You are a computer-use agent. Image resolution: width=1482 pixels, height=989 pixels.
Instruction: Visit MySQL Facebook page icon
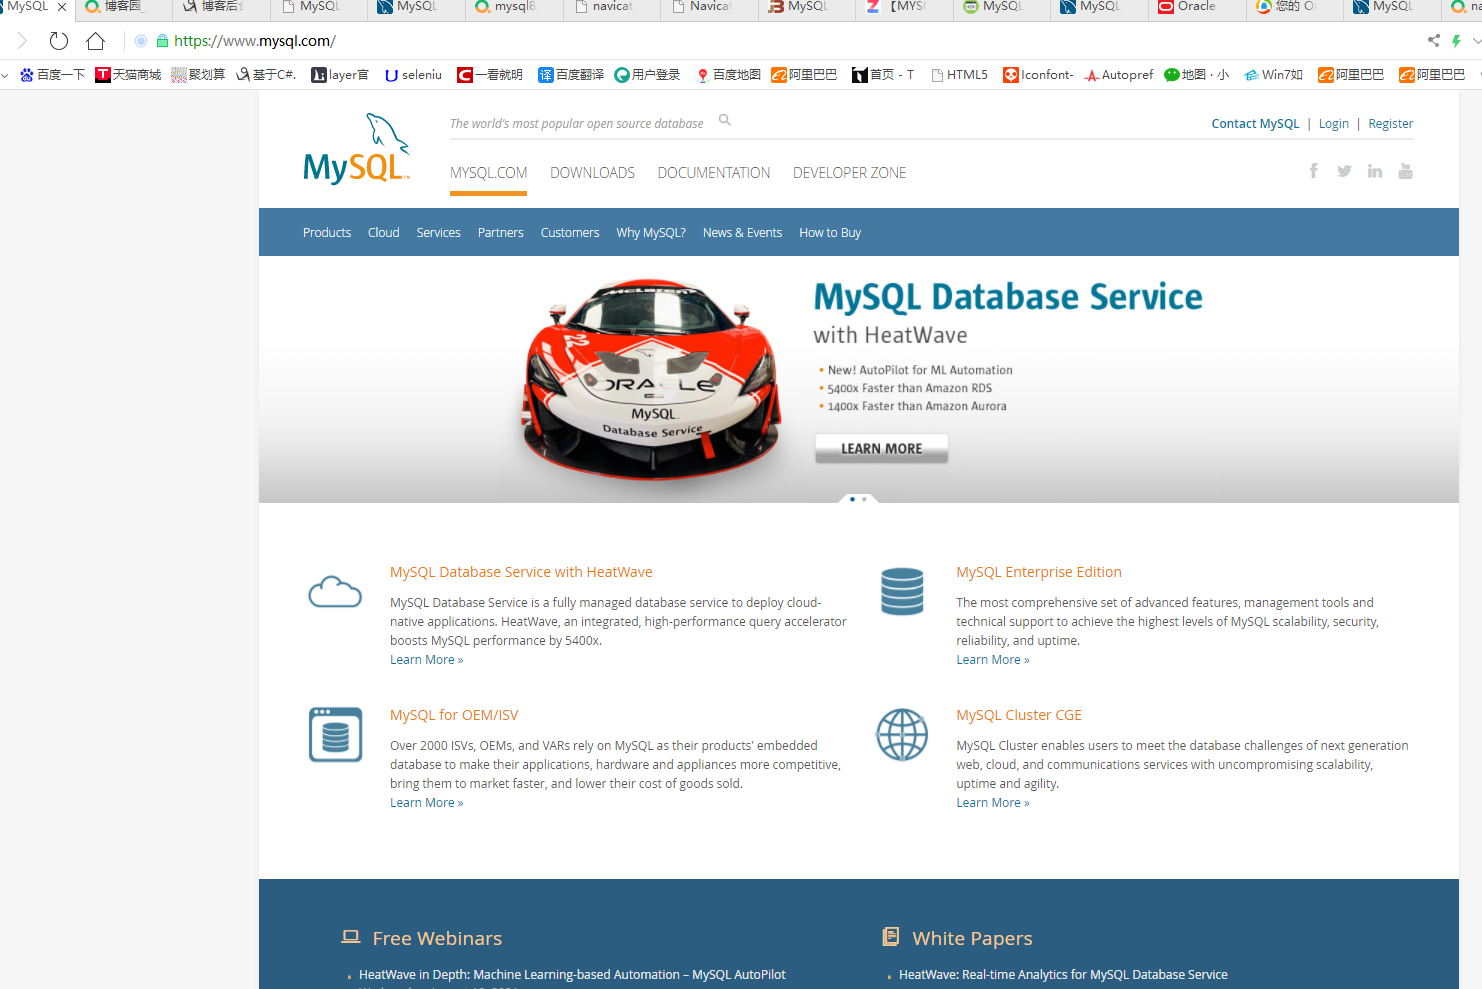[x=1314, y=171]
